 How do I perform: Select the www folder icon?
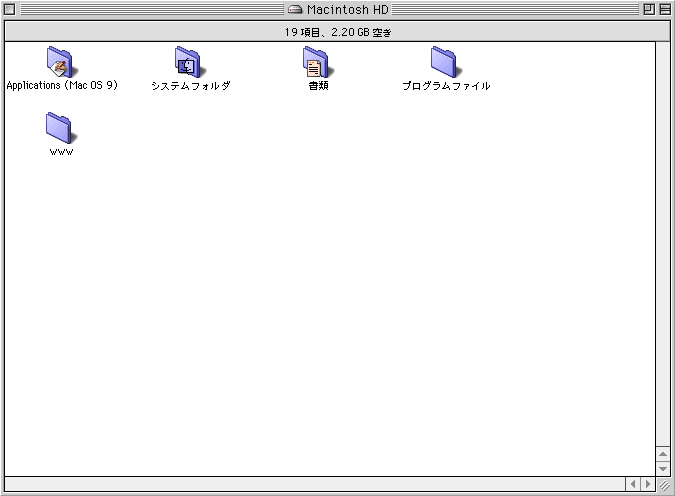[x=60, y=128]
